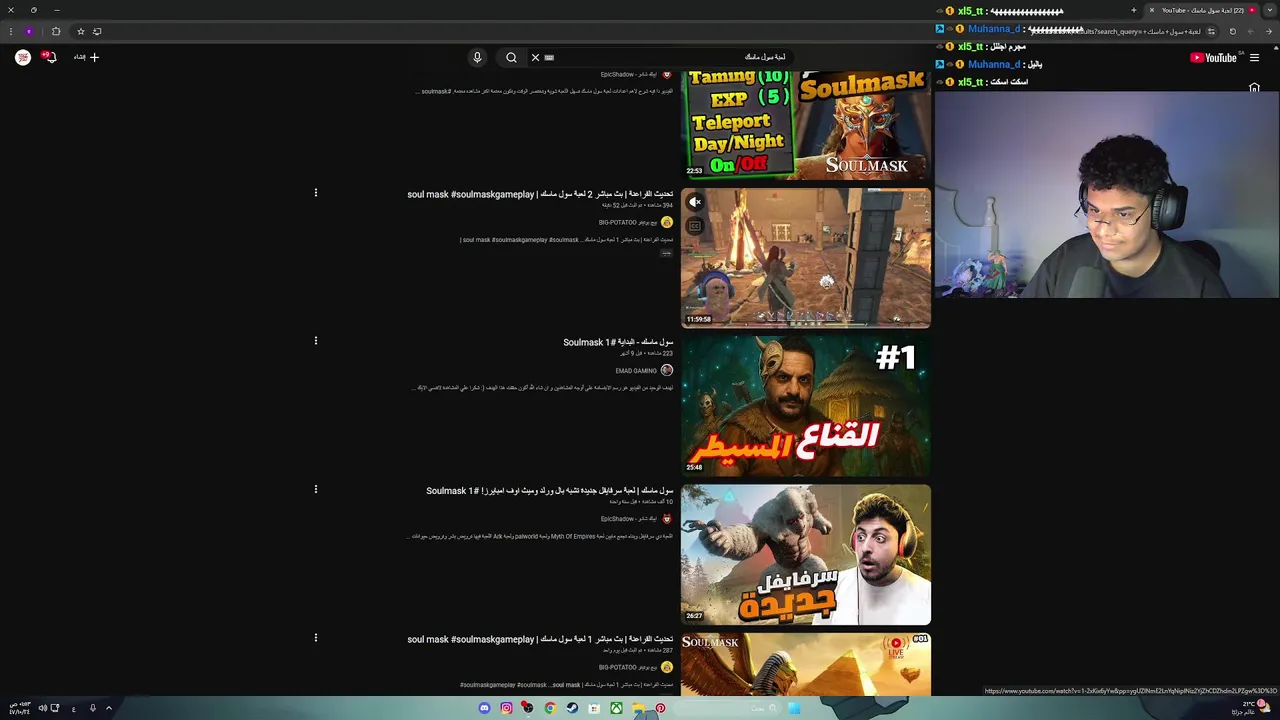This screenshot has height=720, width=1280.
Task: Open the video title 'Soulmask 1# سول ماسك - البداية'
Action: pyautogui.click(x=618, y=342)
